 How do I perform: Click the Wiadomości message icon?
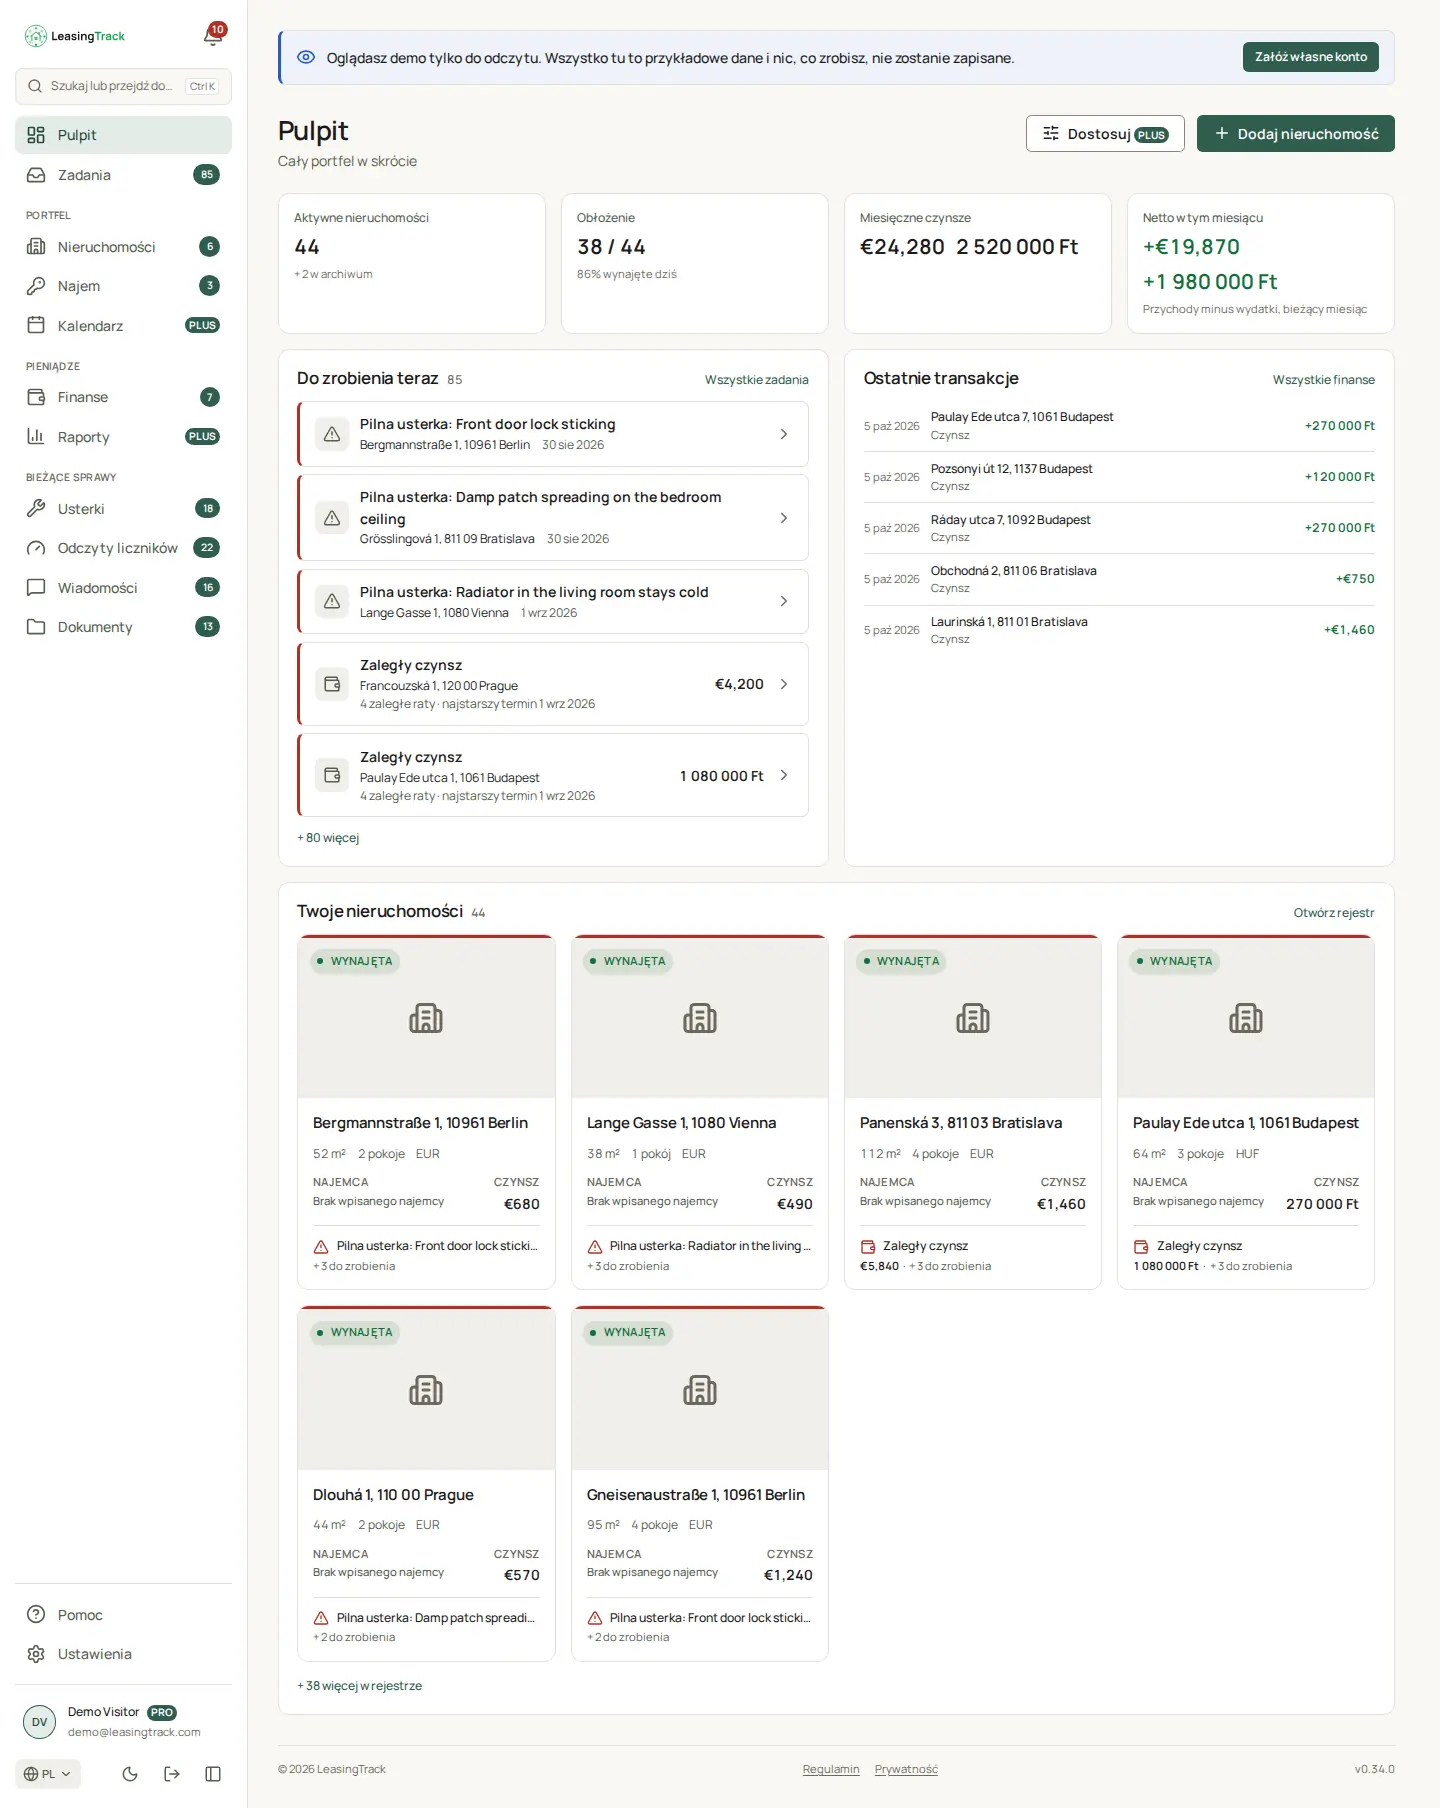click(x=36, y=587)
